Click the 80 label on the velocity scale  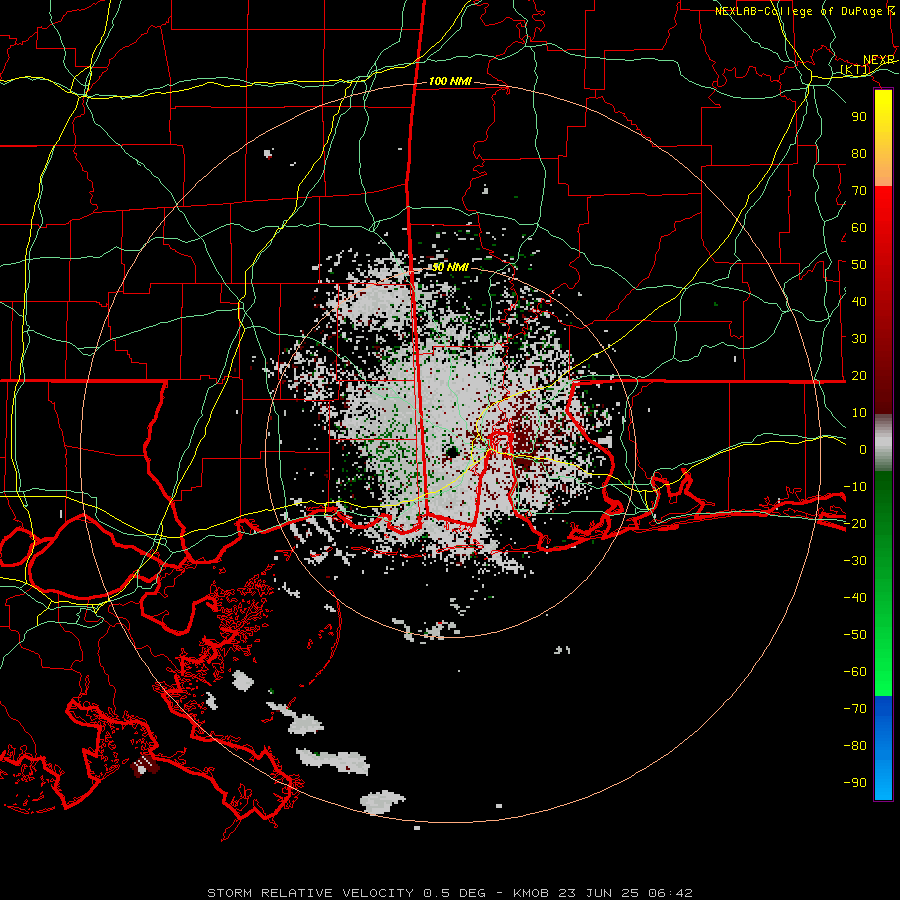(x=859, y=154)
